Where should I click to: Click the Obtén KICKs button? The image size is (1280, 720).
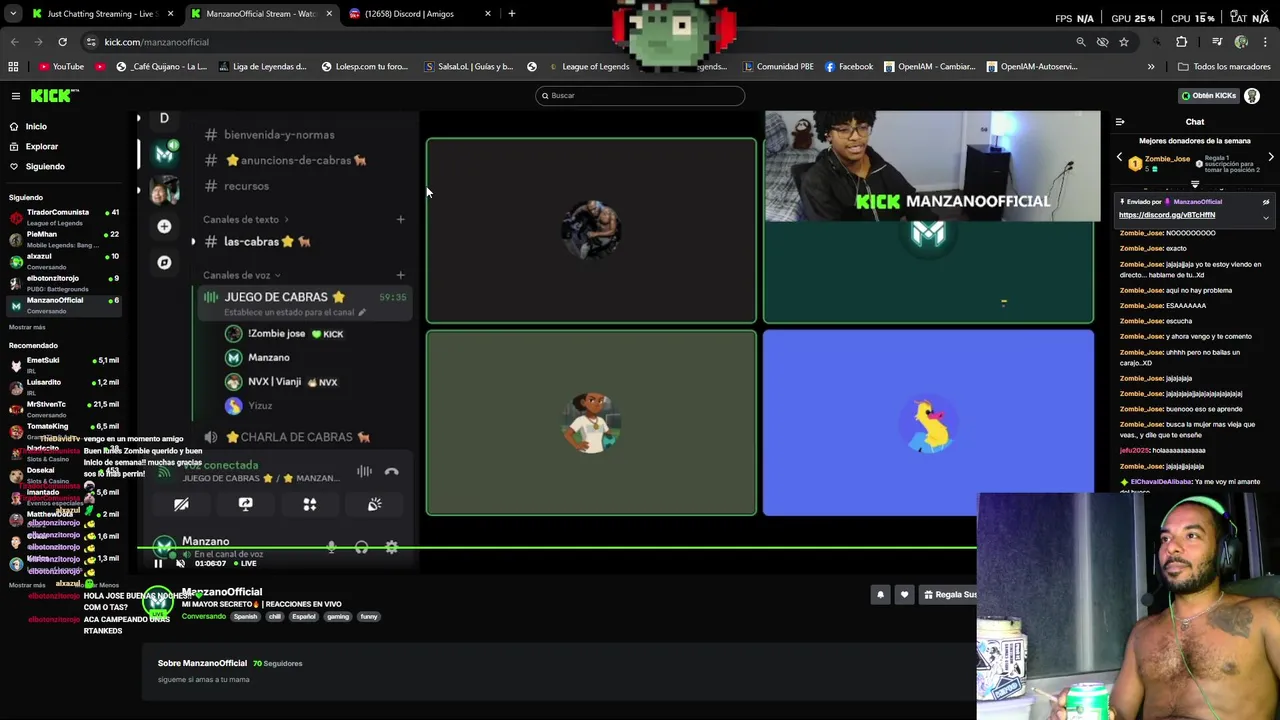(1208, 96)
